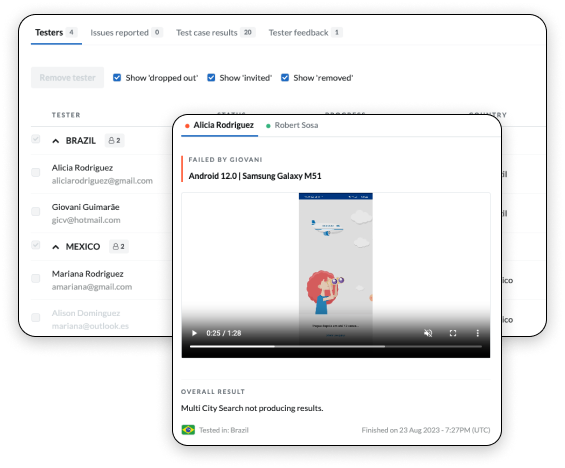This screenshot has width=565, height=468.
Task: Open the Test case results tab
Action: pyautogui.click(x=215, y=32)
